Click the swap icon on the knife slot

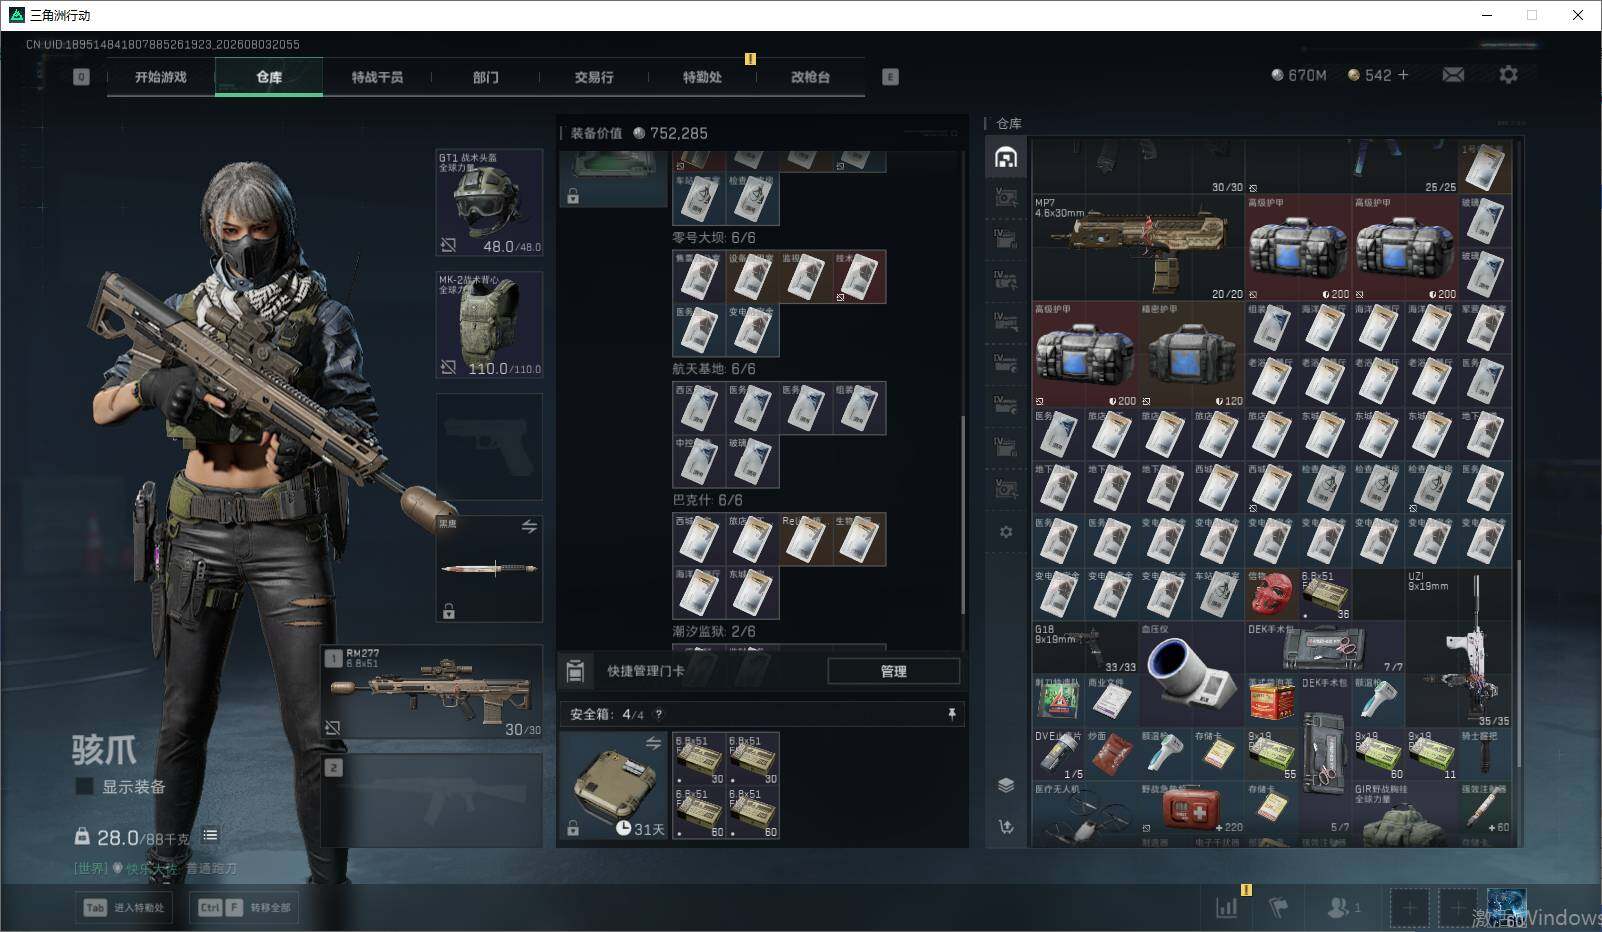pos(529,527)
